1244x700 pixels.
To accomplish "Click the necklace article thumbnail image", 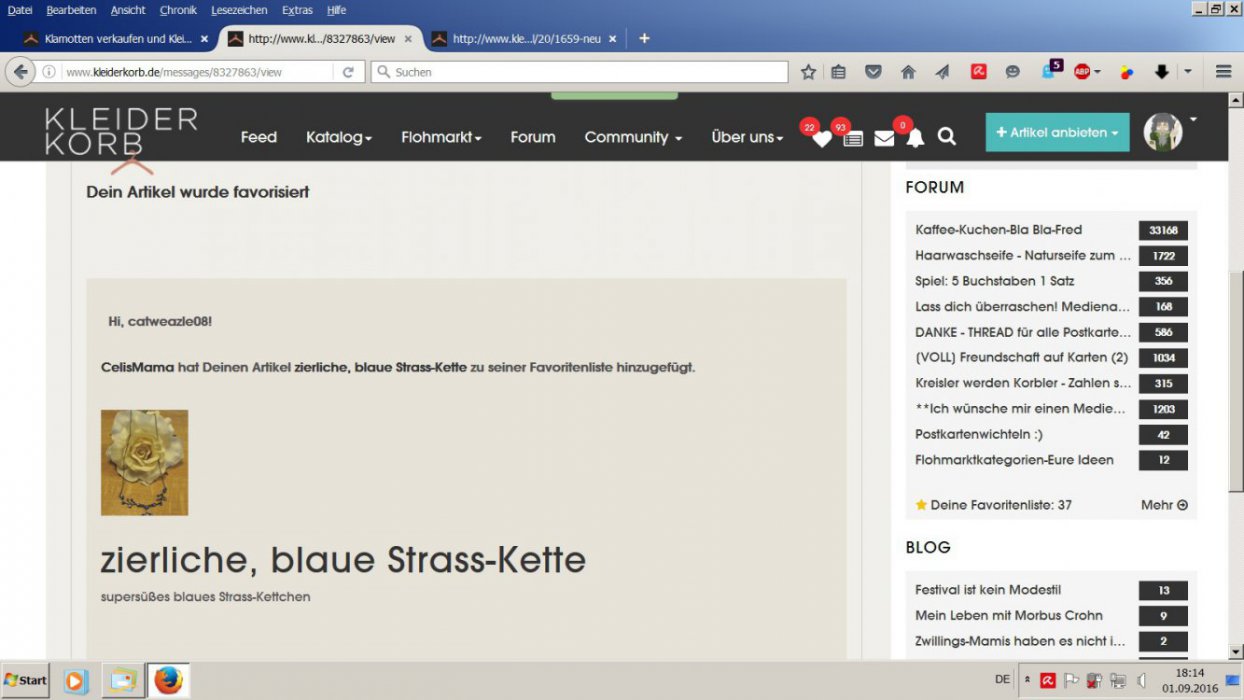I will (144, 462).
